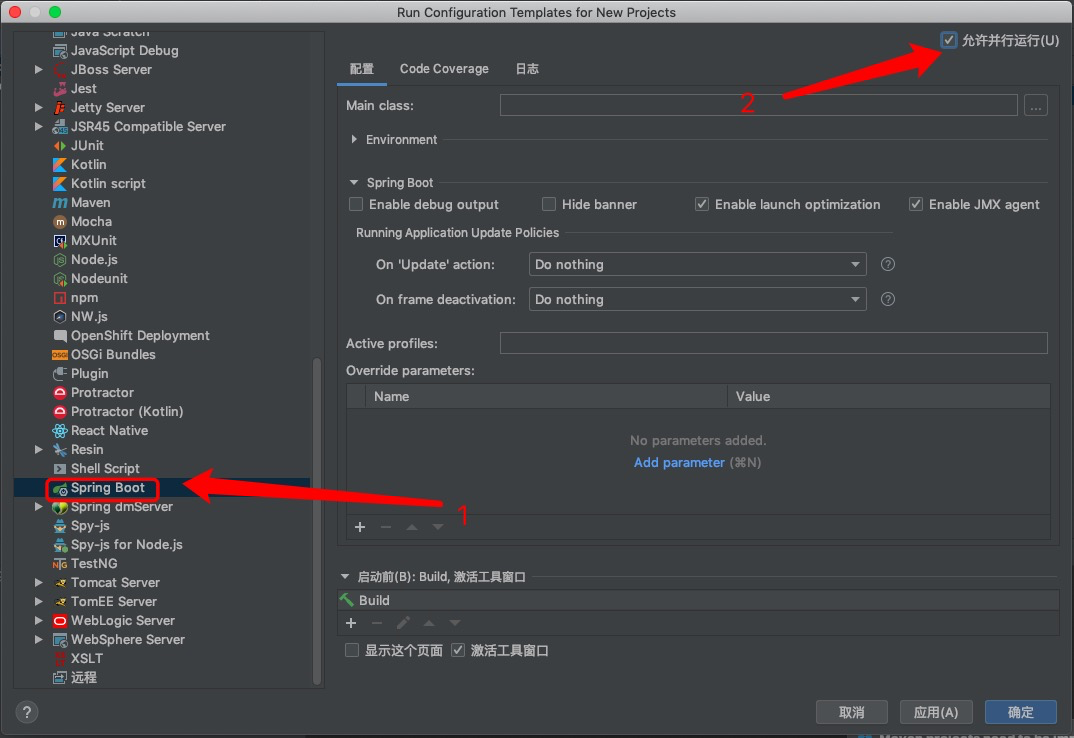Screen dimensions: 1074x738
Task: Collapse the 启动前 Build section
Action: (x=345, y=577)
